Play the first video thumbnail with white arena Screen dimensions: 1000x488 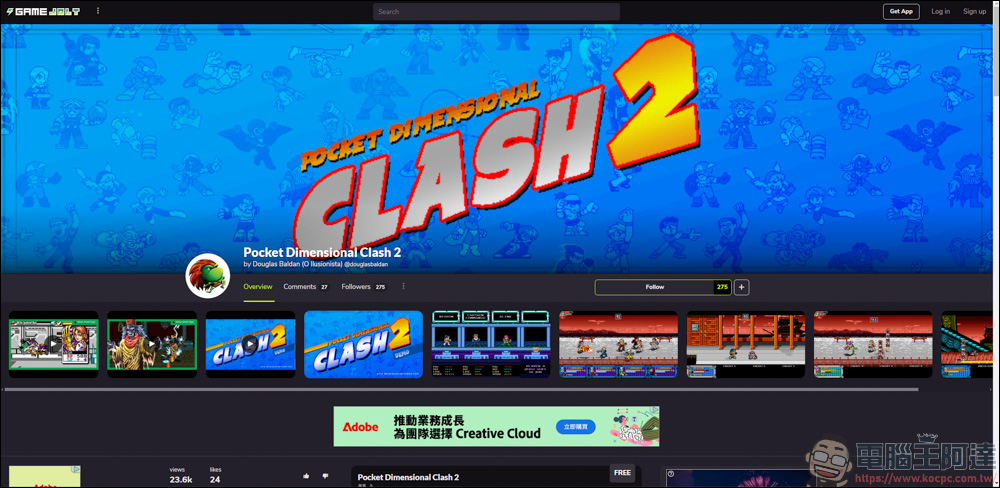(54, 344)
